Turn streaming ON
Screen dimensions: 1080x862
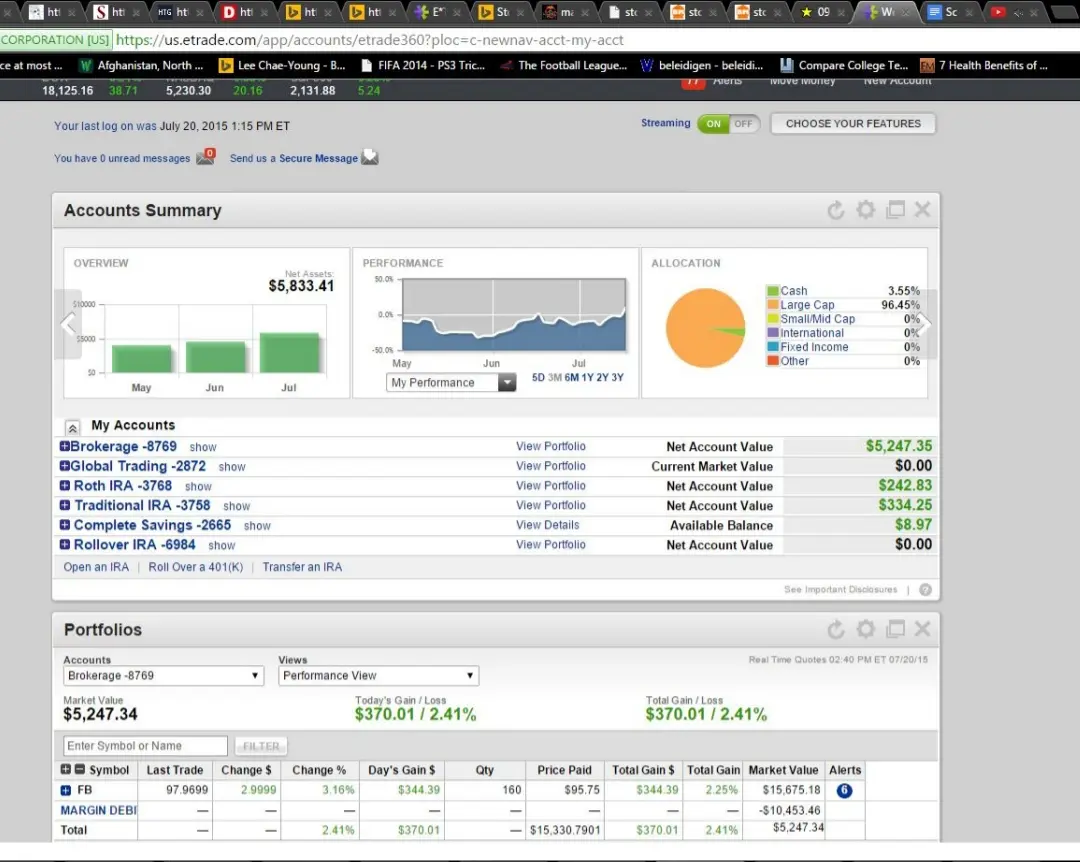click(x=714, y=124)
